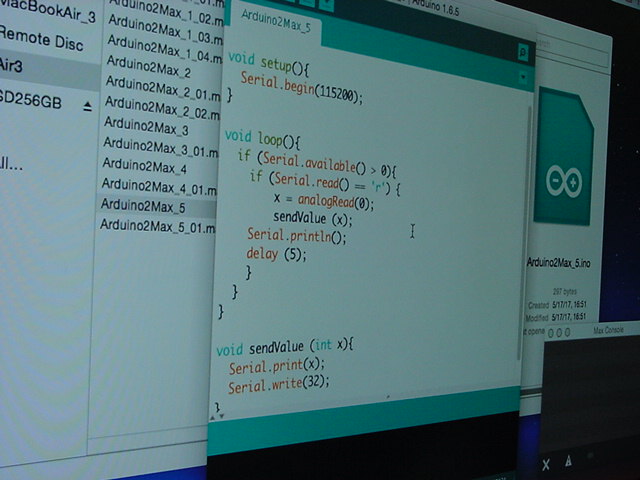Click the Serial.read() == 'r' line
The width and height of the screenshot is (640, 480).
coord(325,183)
